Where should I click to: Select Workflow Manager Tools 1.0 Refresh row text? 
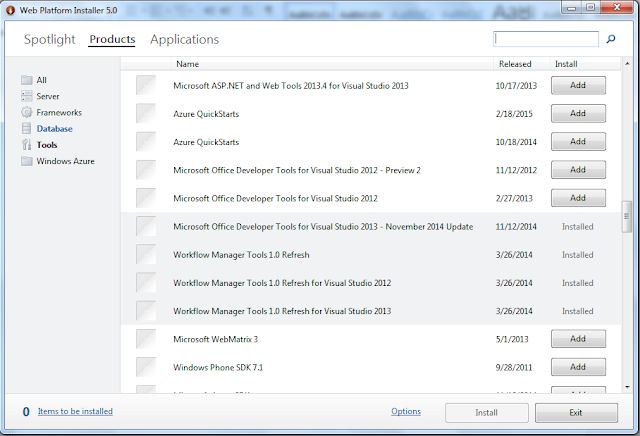coord(241,255)
